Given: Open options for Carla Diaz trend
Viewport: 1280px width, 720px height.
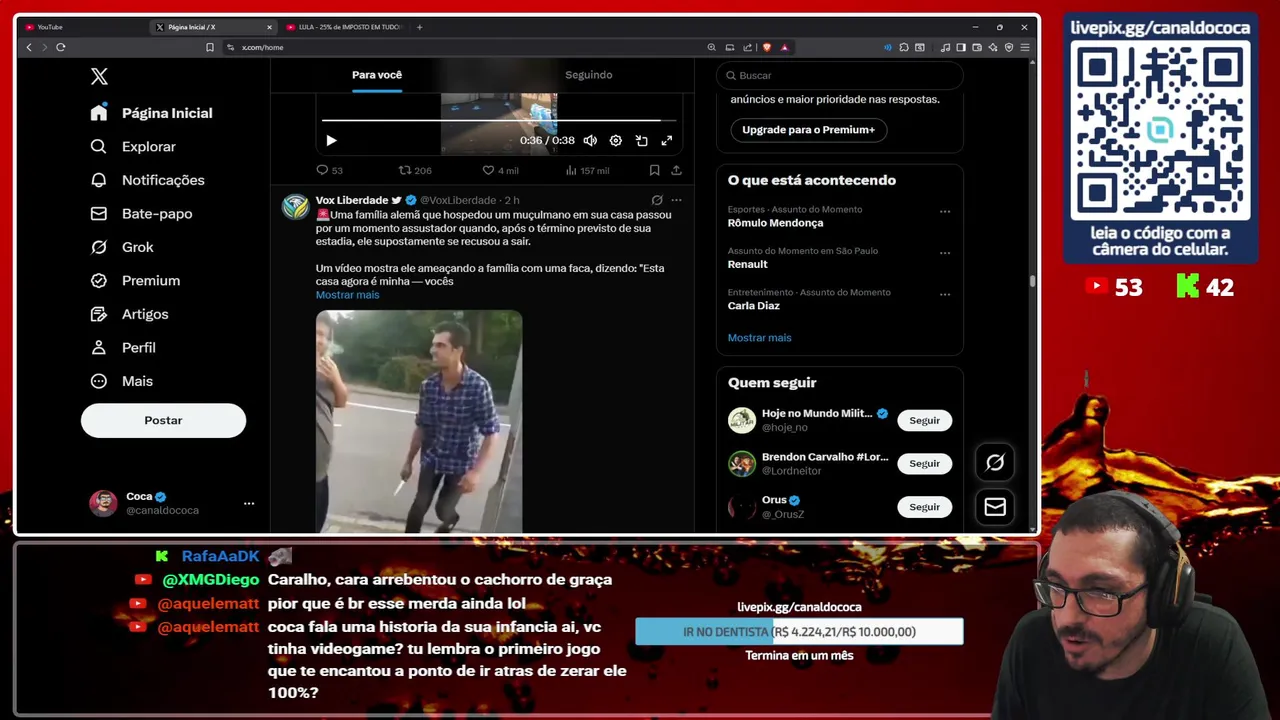Looking at the screenshot, I should pyautogui.click(x=945, y=294).
